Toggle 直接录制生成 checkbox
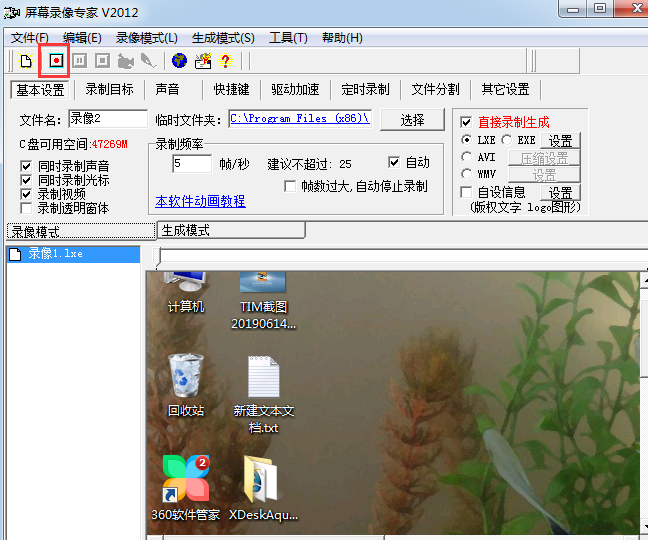The width and height of the screenshot is (648, 540). (x=466, y=122)
